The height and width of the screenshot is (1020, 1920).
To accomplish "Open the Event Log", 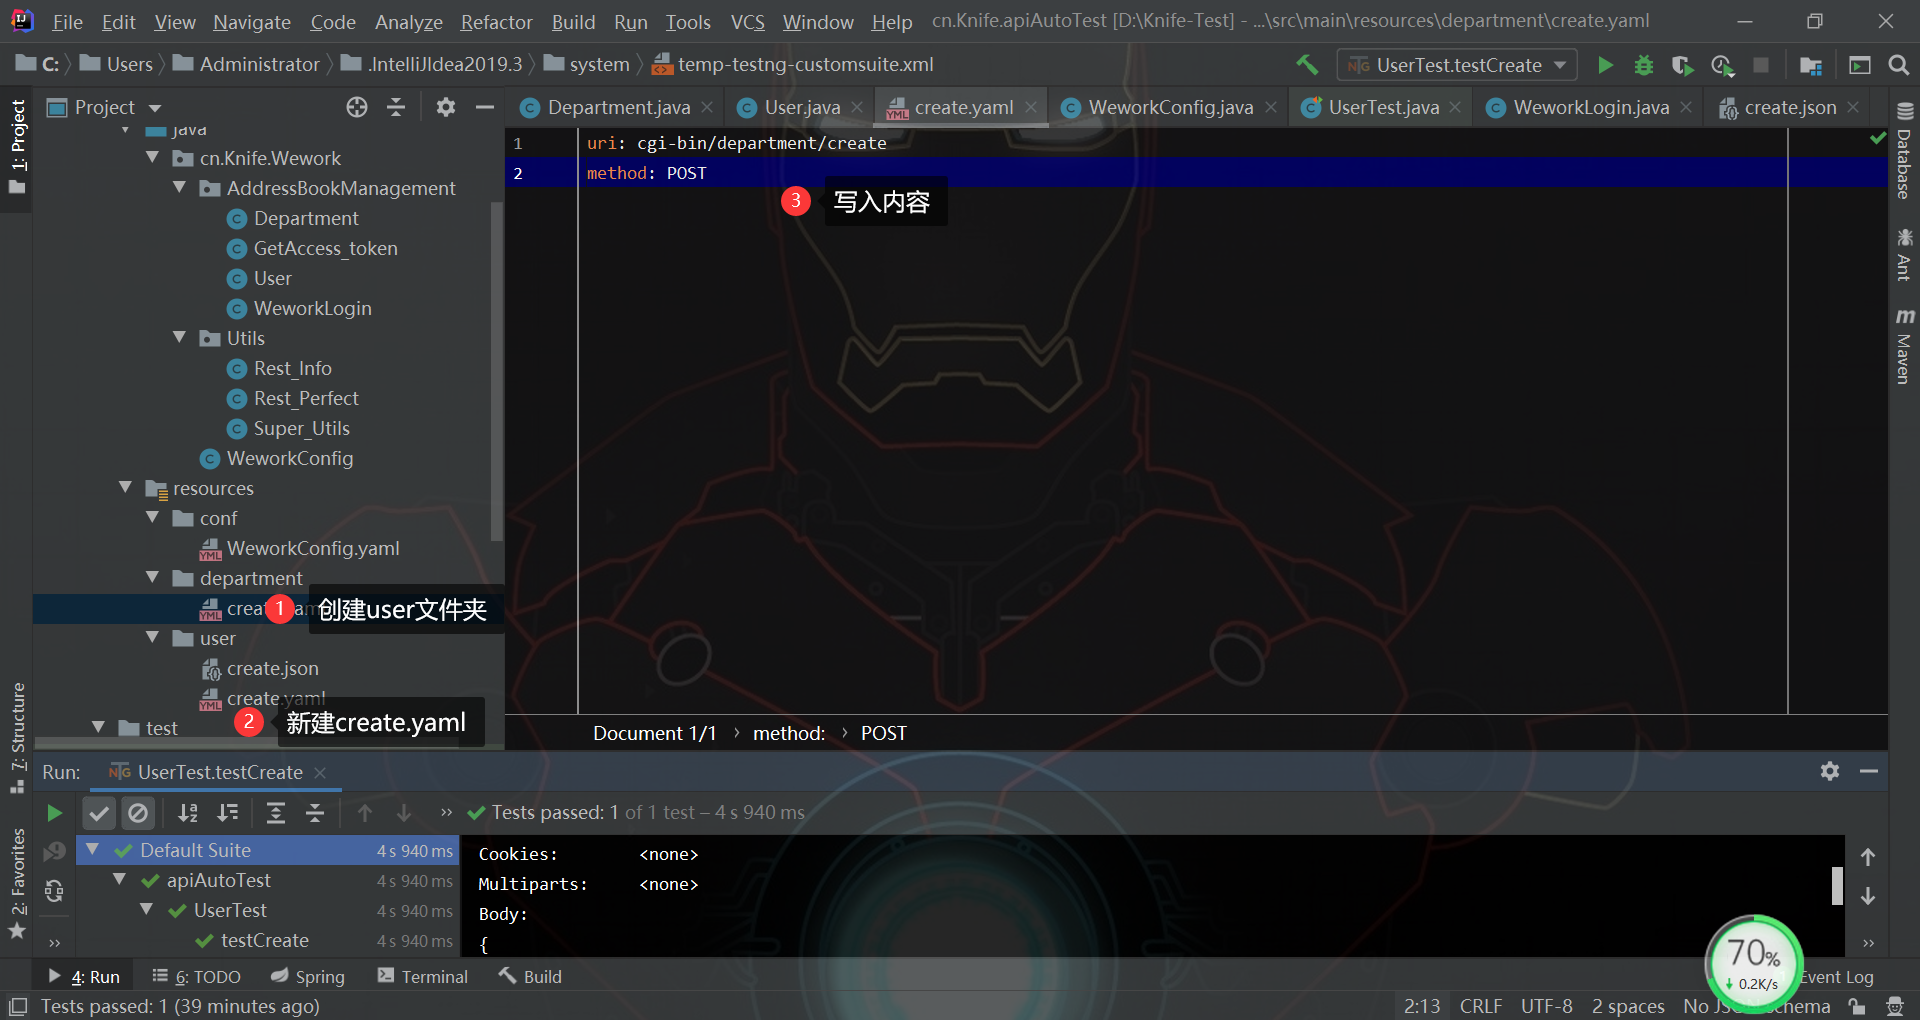I will pyautogui.click(x=1836, y=977).
